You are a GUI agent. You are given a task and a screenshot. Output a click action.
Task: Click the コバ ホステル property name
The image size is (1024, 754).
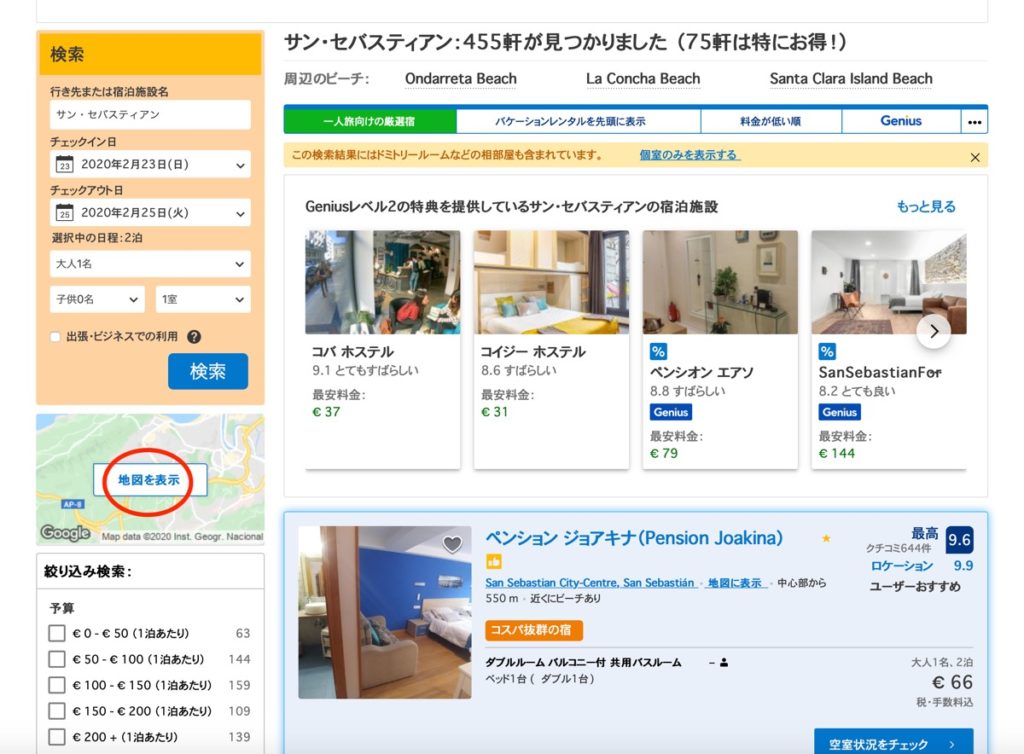pyautogui.click(x=353, y=352)
